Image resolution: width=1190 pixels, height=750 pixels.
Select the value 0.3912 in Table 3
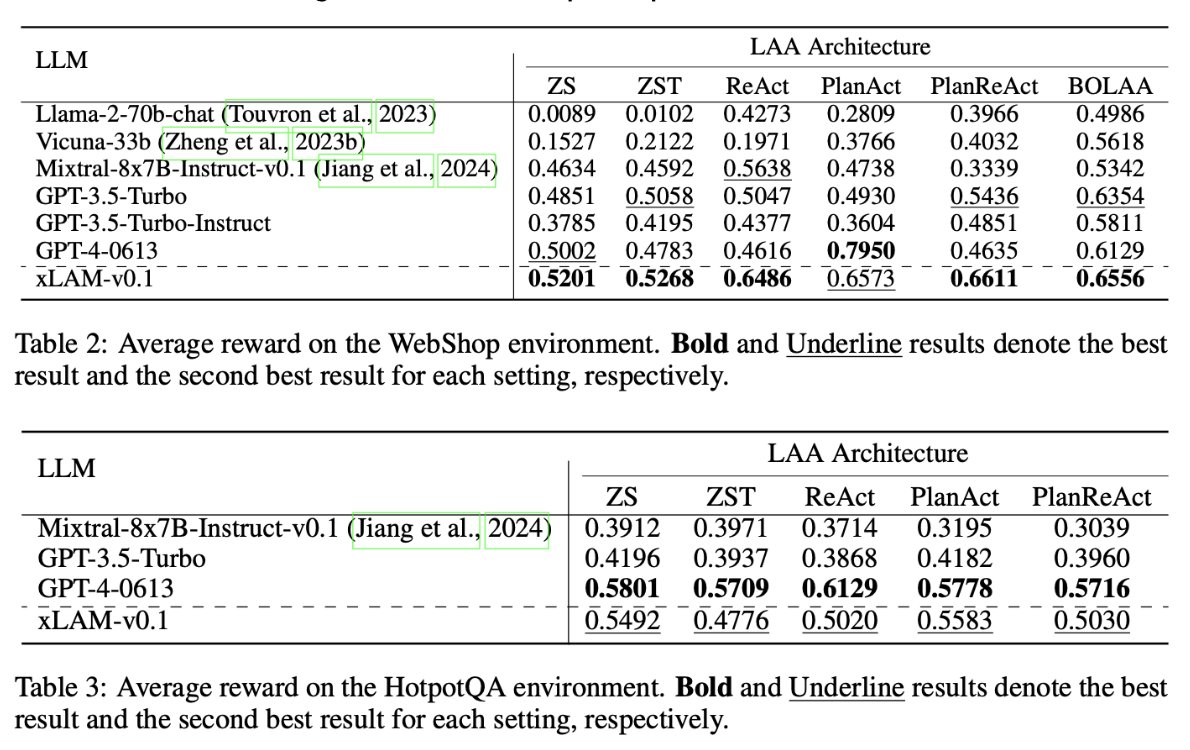pyautogui.click(x=622, y=528)
